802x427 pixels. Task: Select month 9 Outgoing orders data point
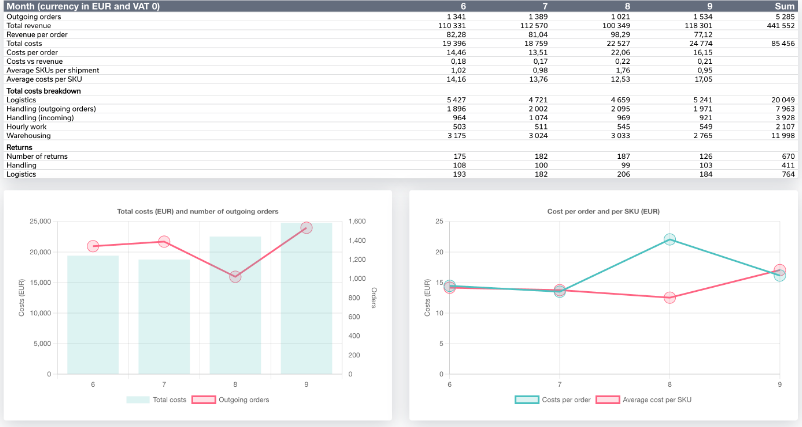point(306,228)
